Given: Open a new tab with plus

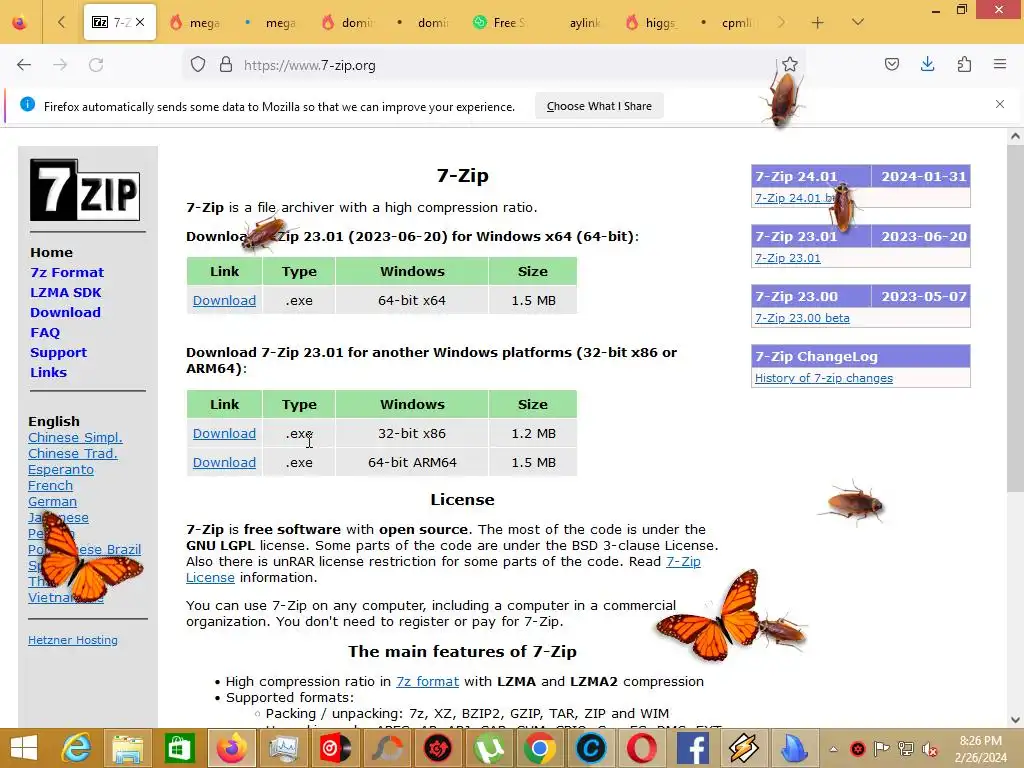Looking at the screenshot, I should (x=817, y=23).
